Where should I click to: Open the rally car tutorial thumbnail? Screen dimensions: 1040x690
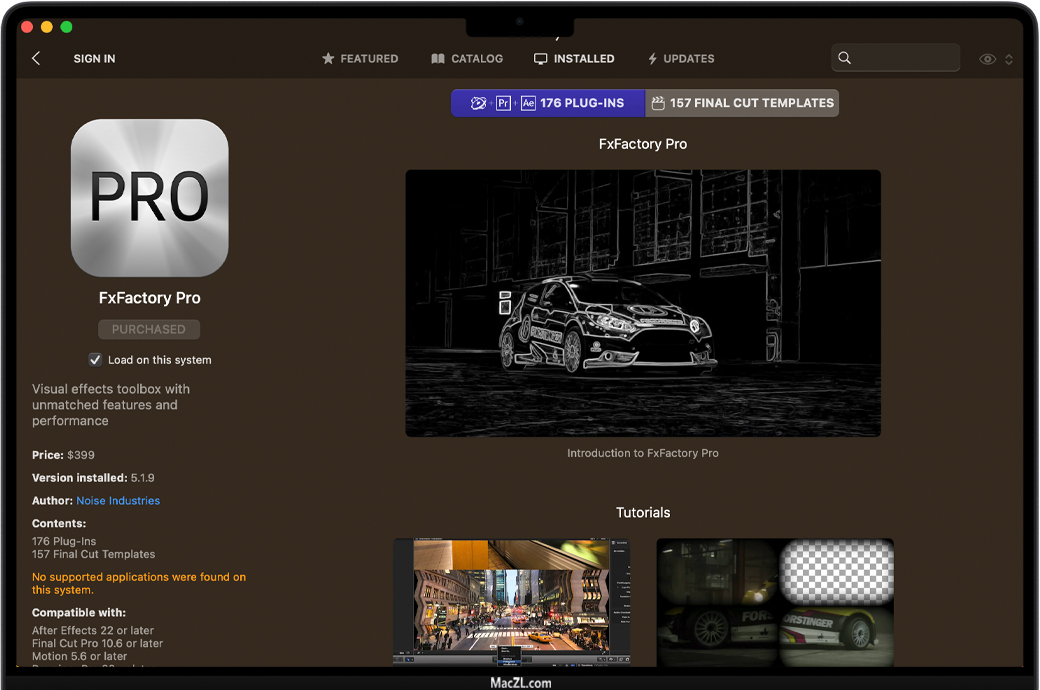775,602
